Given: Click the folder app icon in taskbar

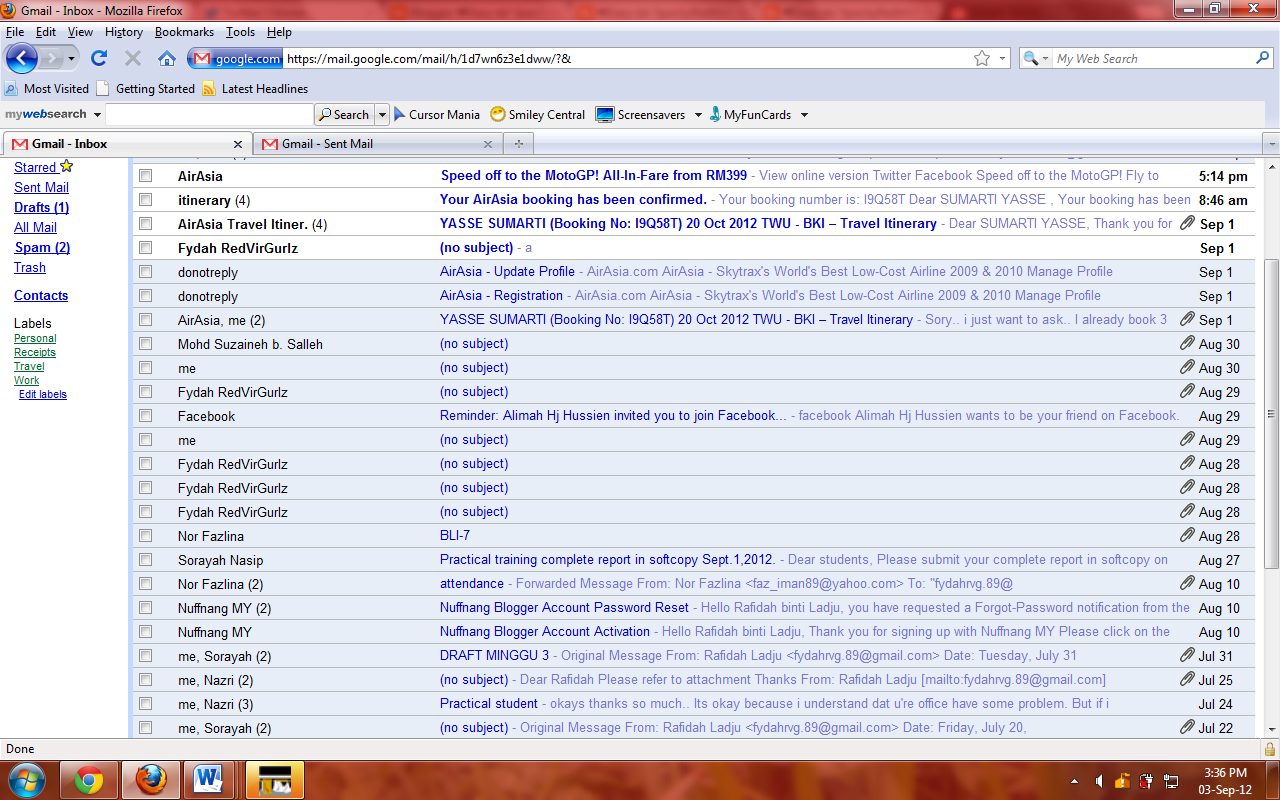Looking at the screenshot, I should [275, 779].
